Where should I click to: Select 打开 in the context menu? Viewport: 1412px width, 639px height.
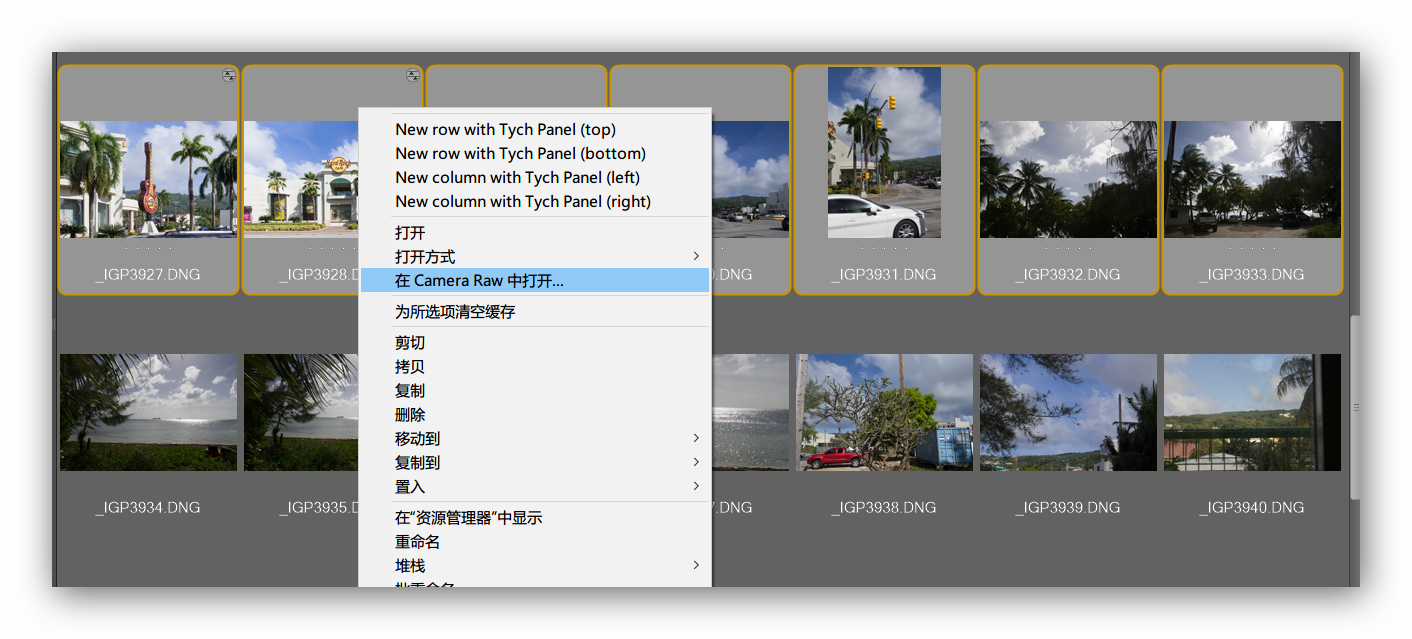(408, 232)
